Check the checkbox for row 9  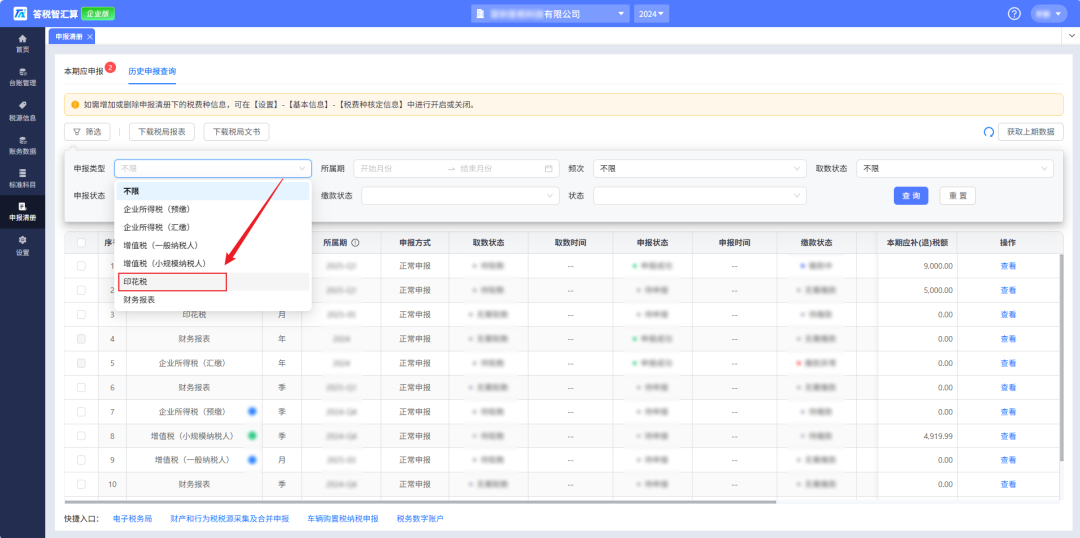click(x=81, y=459)
